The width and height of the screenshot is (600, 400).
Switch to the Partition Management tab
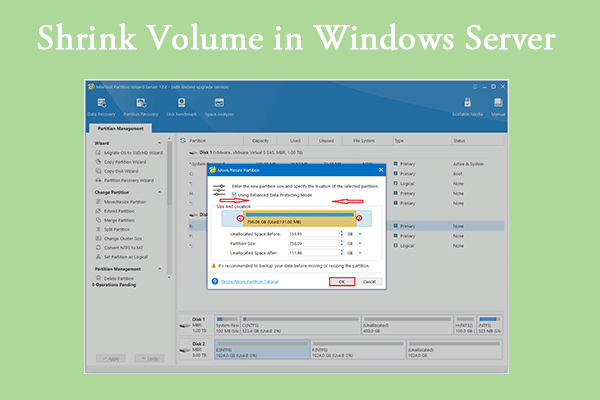point(121,128)
